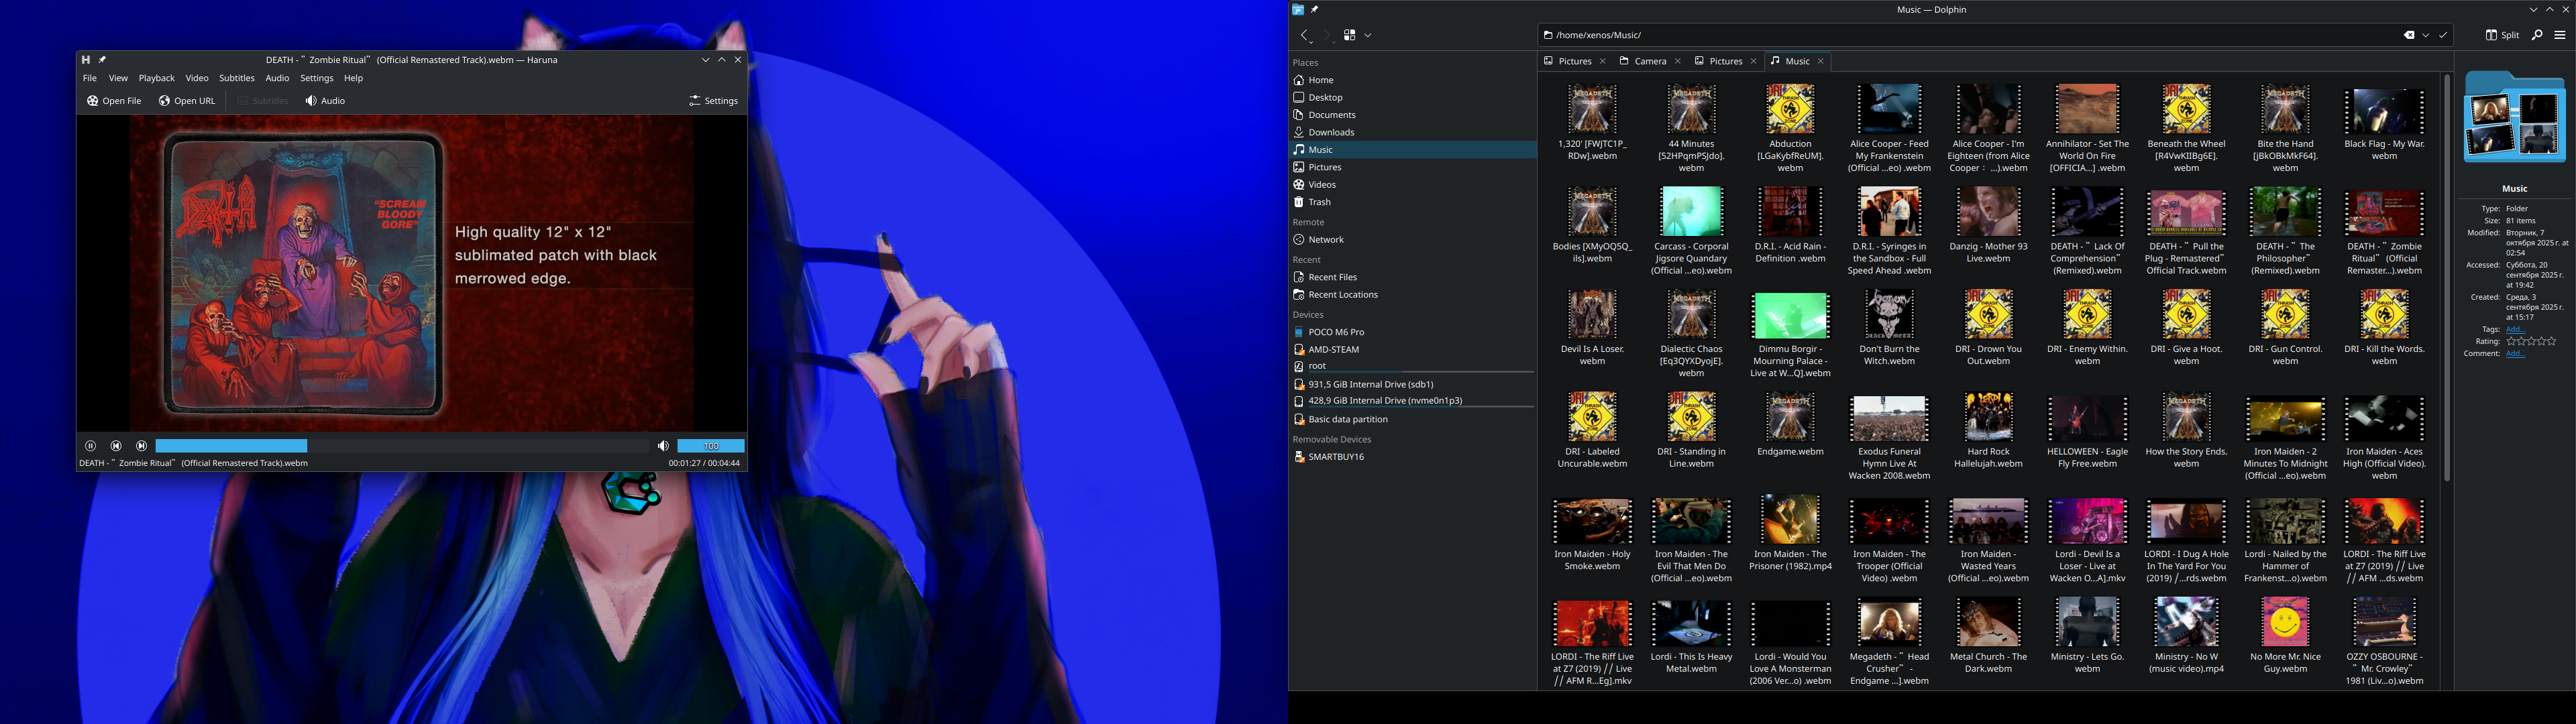The height and width of the screenshot is (724, 2576).
Task: Go back to the previous folder
Action: click(x=1304, y=35)
